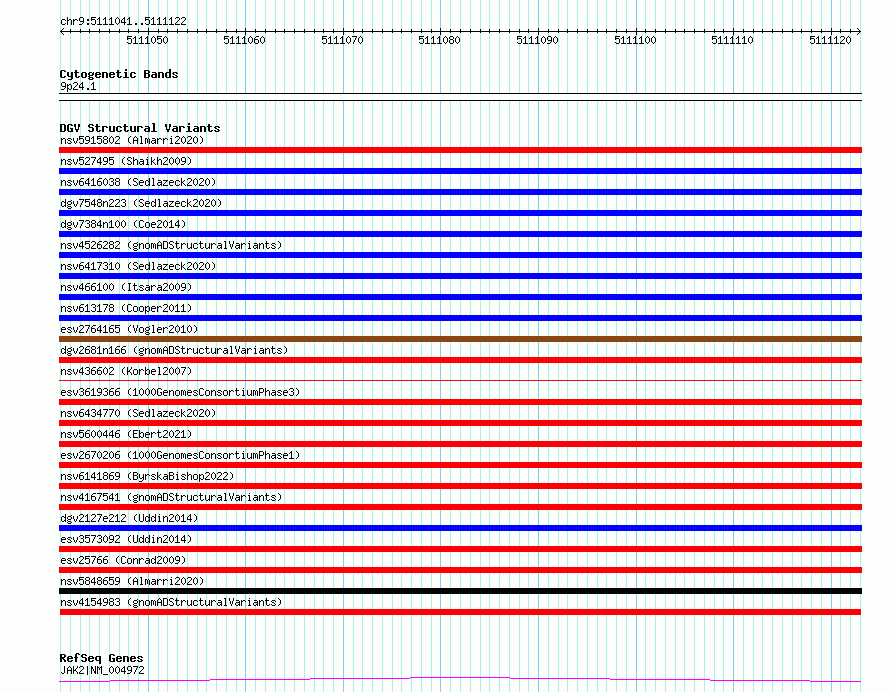
Task: Click nsv4154983 (gnomADStructuralVariants) label
Action: coord(171,602)
